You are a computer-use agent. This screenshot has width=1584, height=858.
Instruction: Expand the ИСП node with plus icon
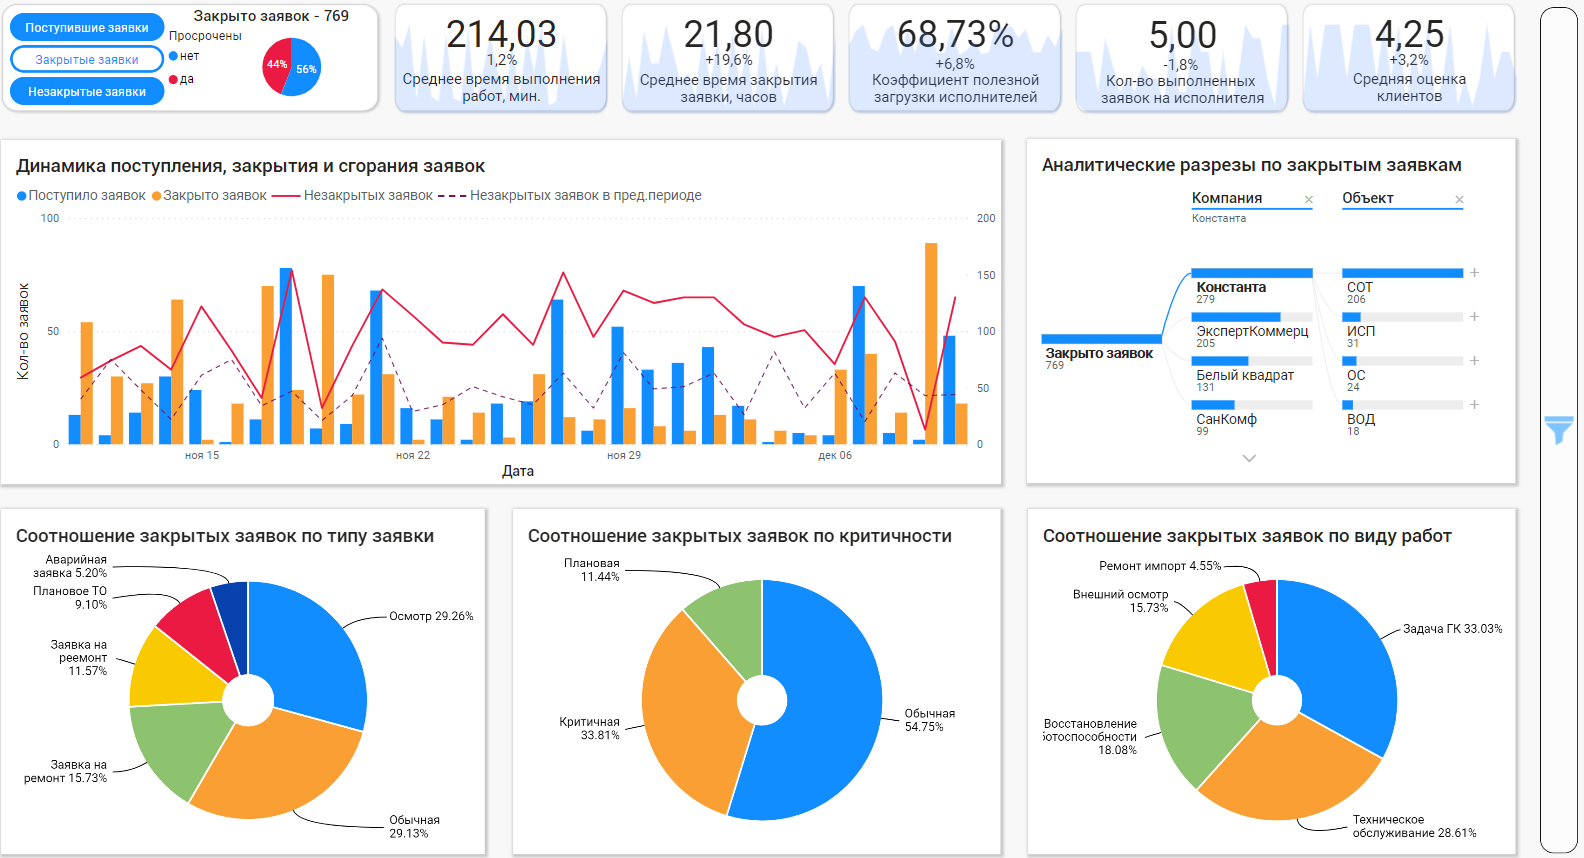(x=1474, y=317)
